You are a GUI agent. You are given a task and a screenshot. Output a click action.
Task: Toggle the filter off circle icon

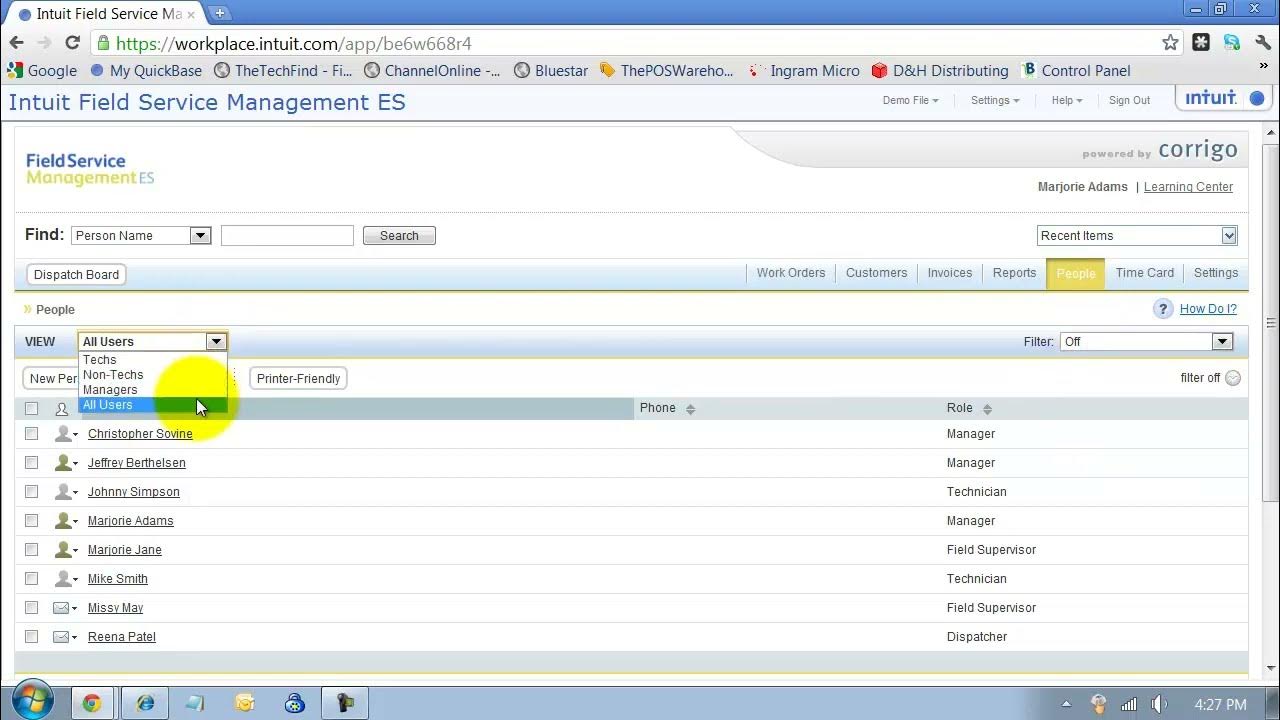pyautogui.click(x=1233, y=378)
